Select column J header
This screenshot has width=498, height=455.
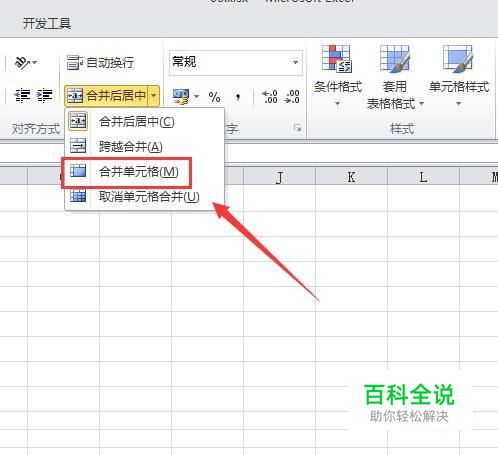279,177
